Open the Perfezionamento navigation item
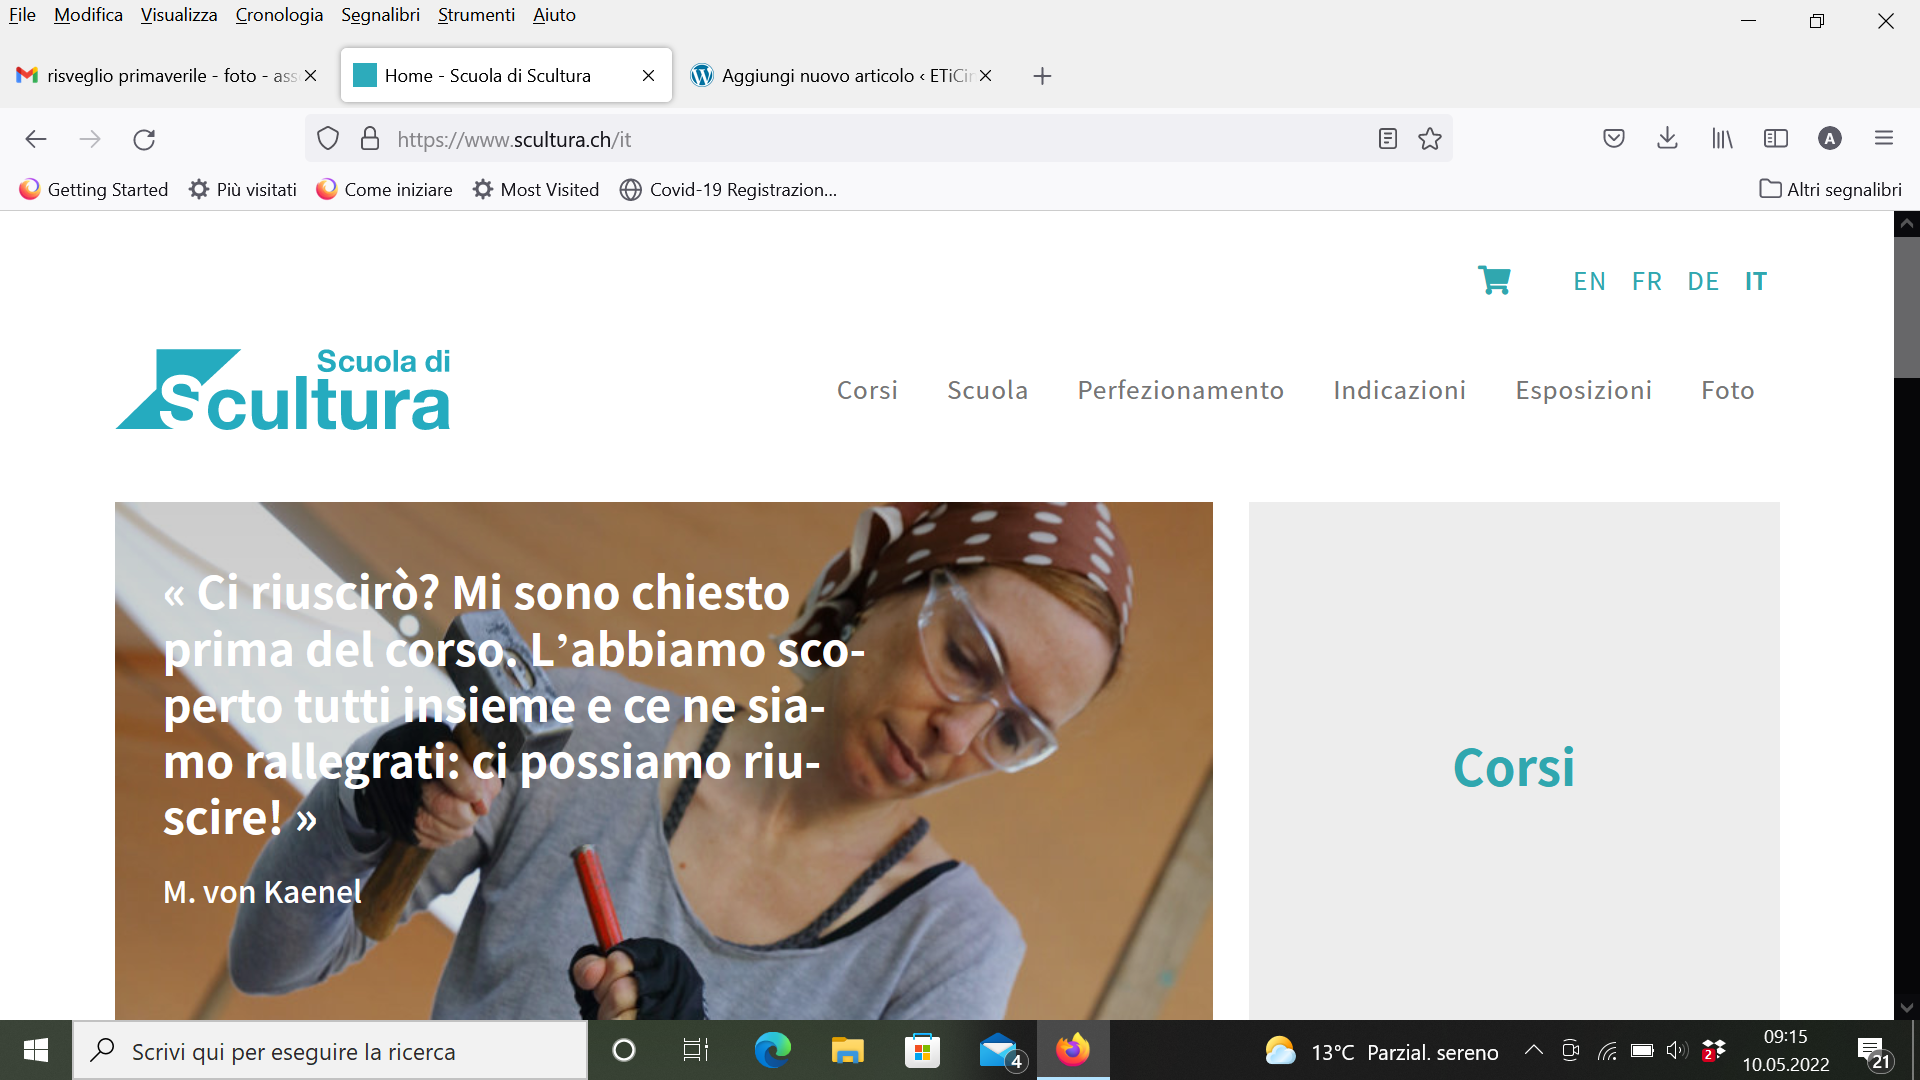The image size is (1920, 1080). pos(1180,390)
